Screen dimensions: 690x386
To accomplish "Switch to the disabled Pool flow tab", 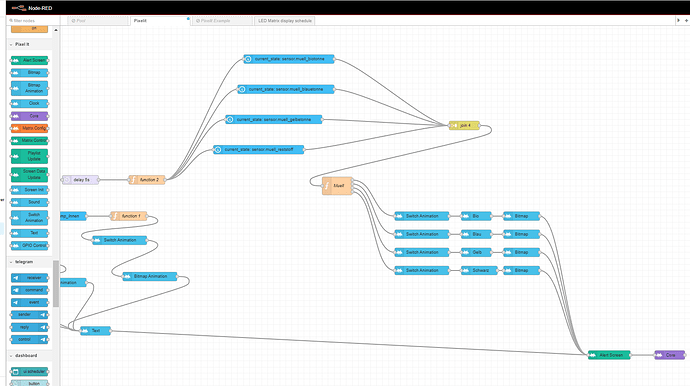I will pyautogui.click(x=99, y=21).
